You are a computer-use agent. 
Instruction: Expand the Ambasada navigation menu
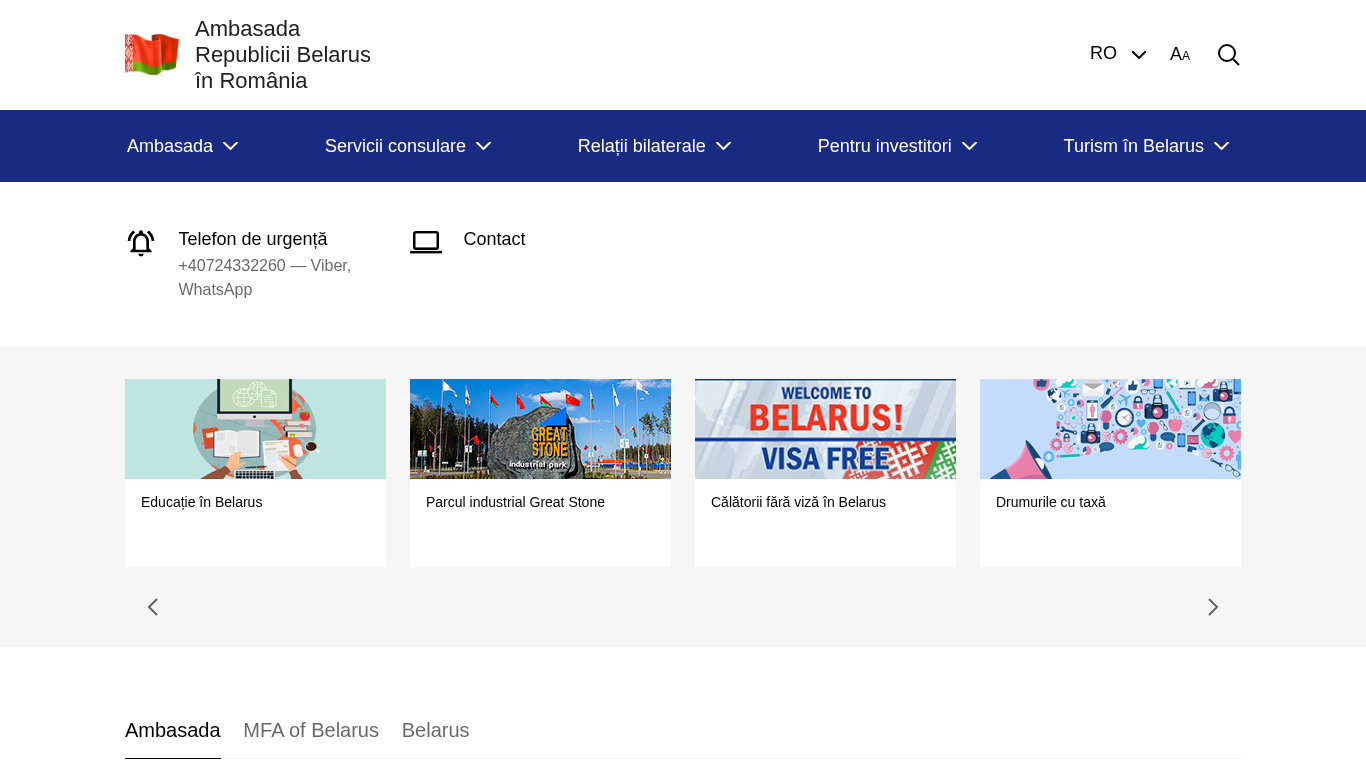182,146
